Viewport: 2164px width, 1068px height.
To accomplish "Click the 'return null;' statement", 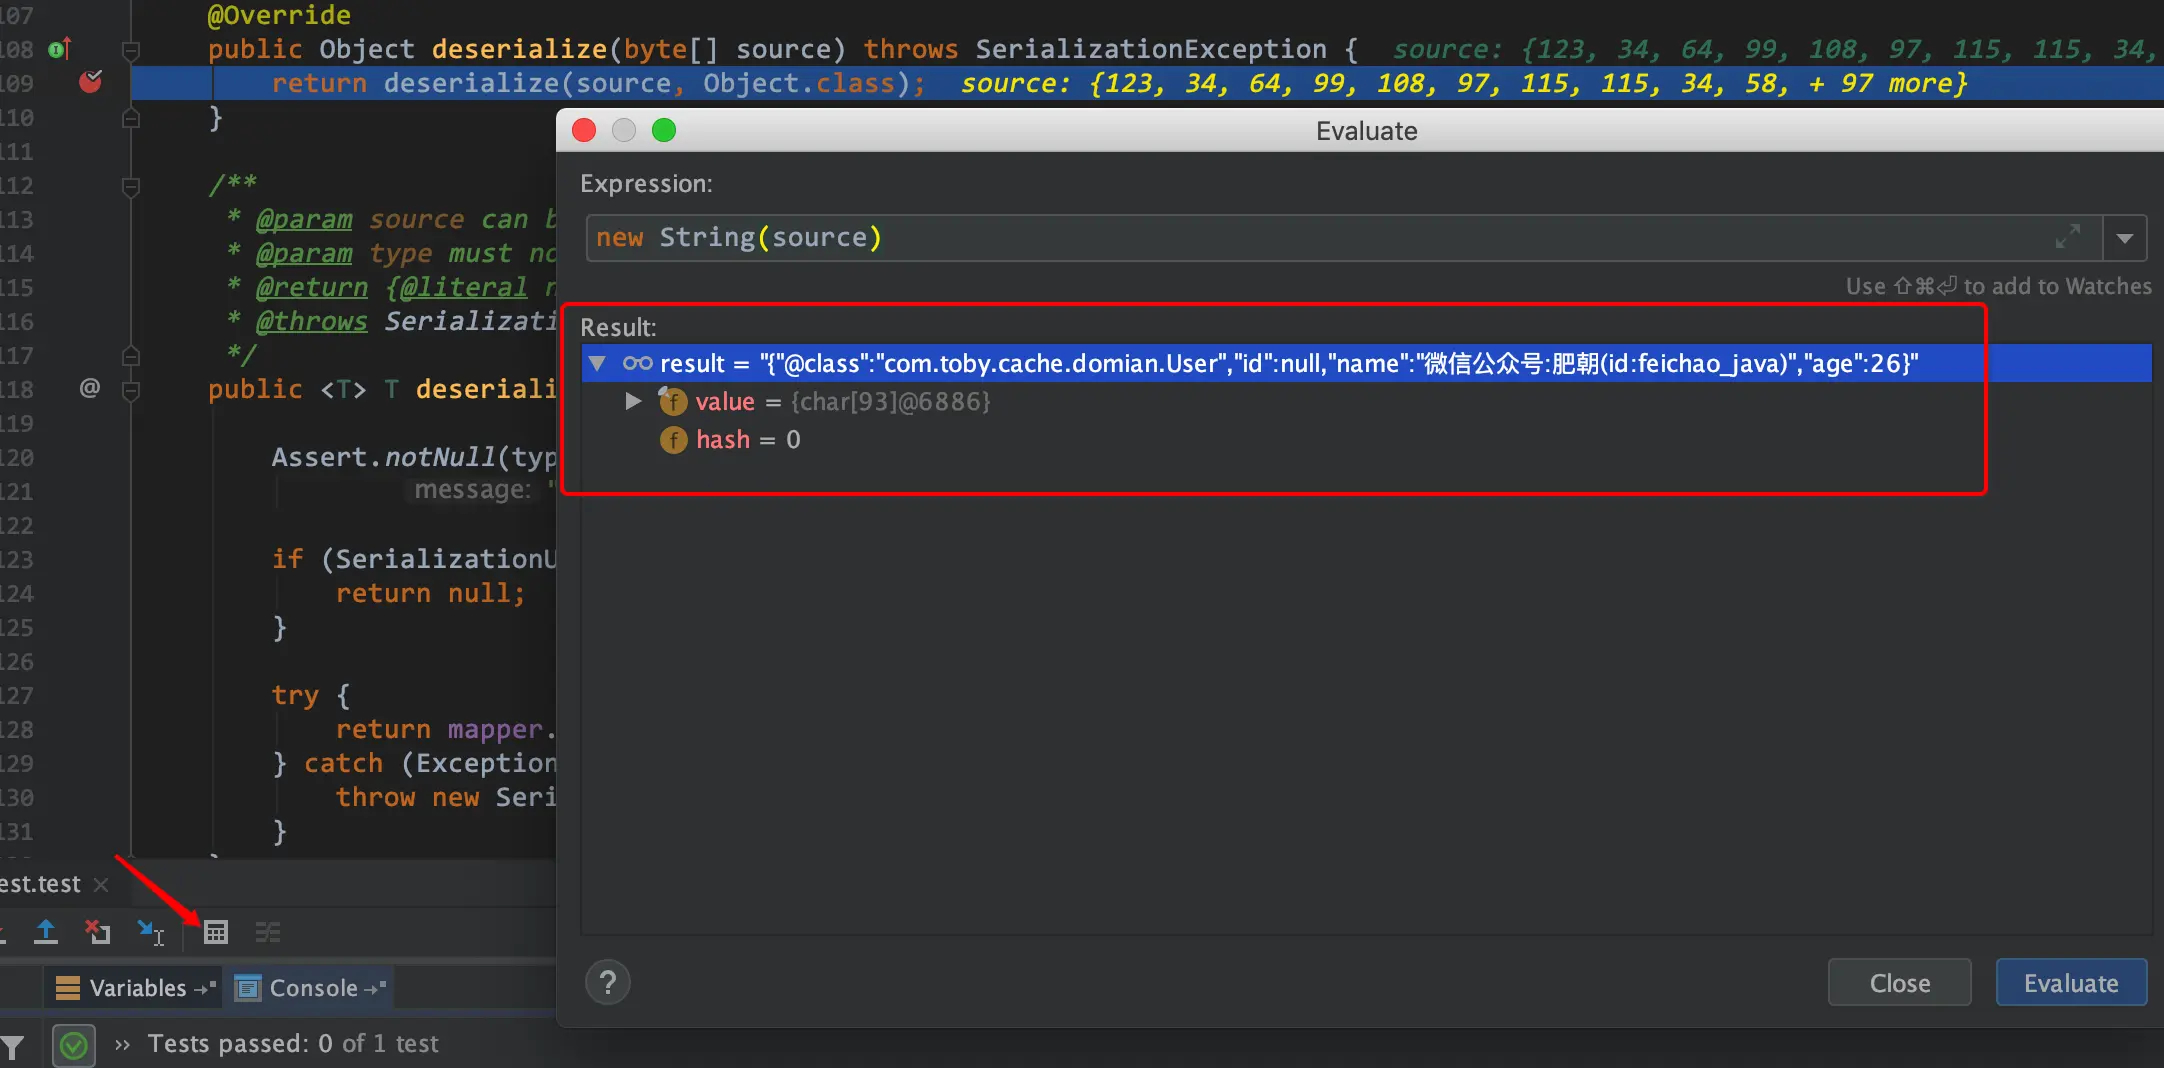I will point(430,593).
